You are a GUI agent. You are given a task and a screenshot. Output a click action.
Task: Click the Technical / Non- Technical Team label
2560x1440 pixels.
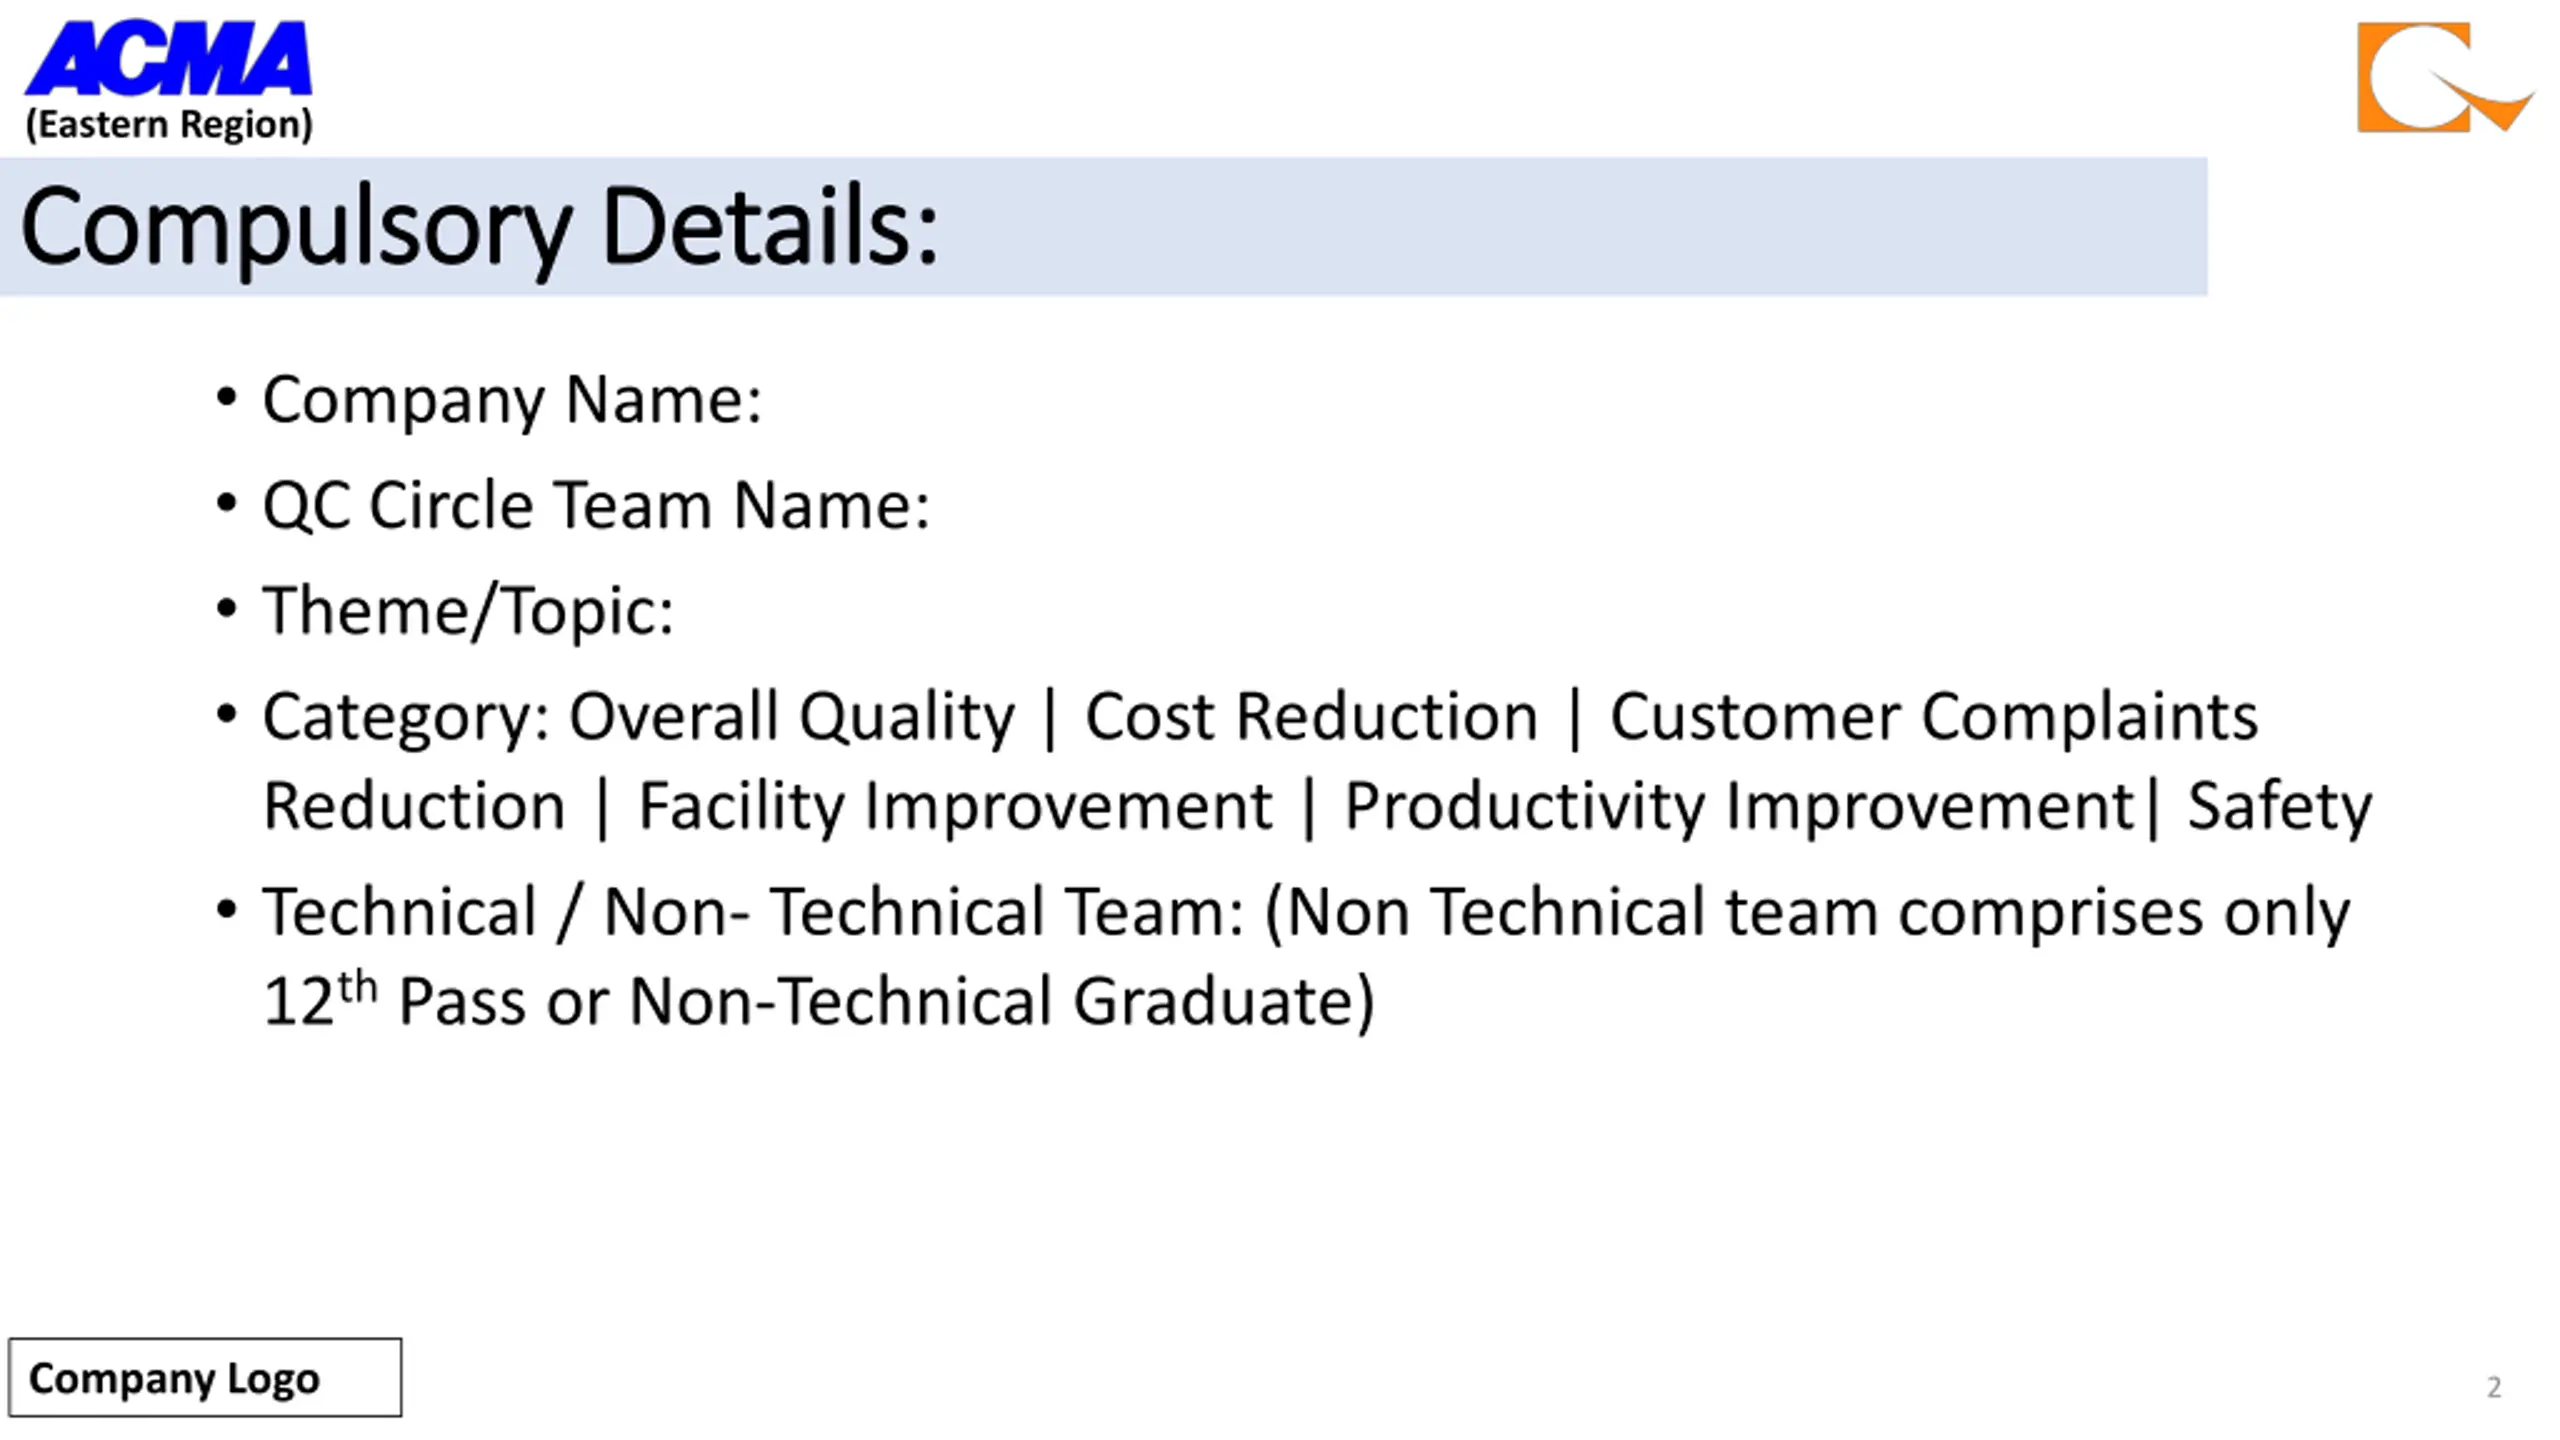753,912
